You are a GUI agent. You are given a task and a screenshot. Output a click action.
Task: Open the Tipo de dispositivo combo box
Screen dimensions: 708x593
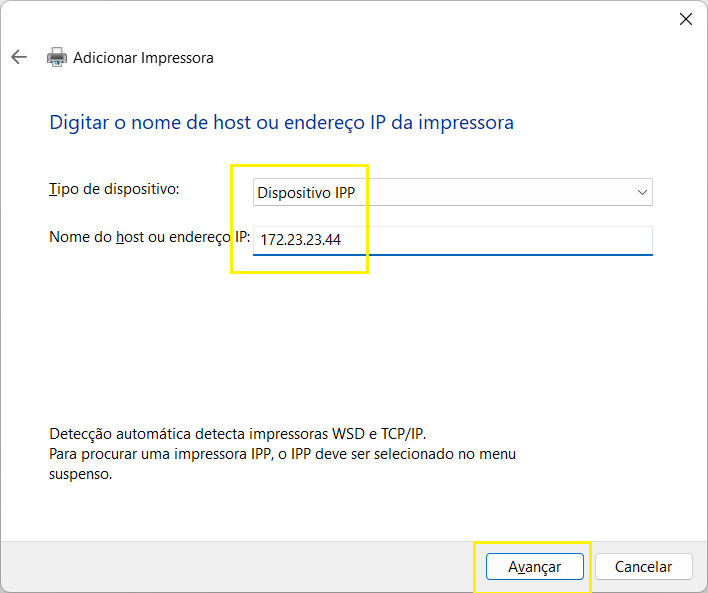pyautogui.click(x=452, y=192)
